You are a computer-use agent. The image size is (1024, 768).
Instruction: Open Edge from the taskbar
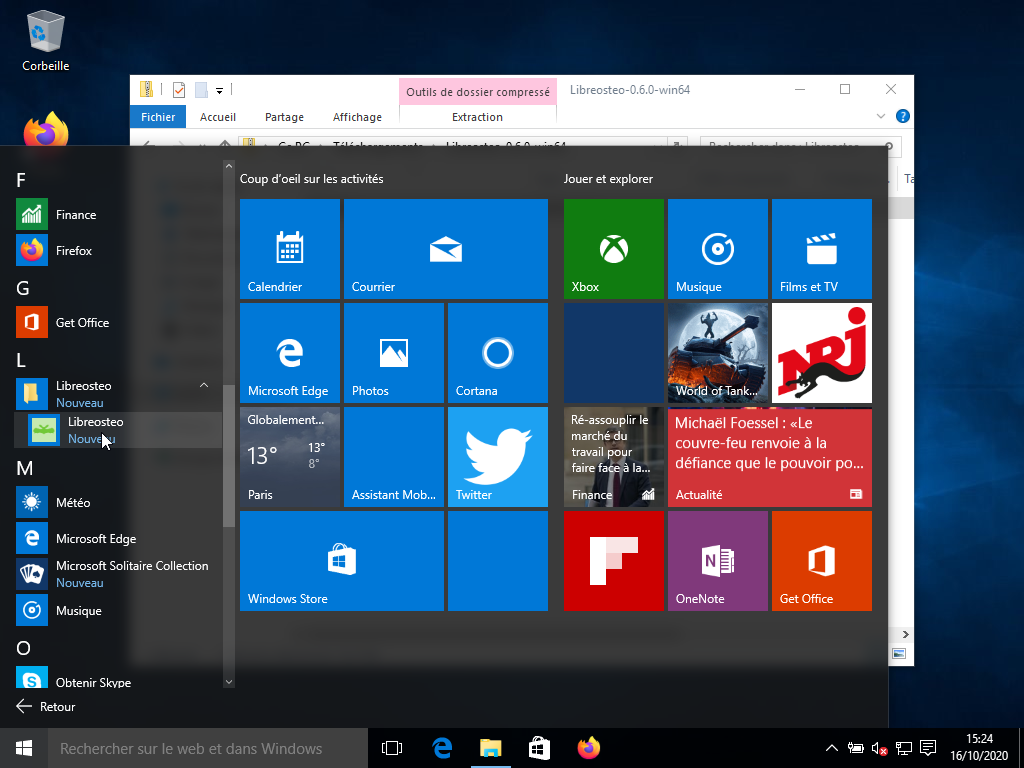[442, 748]
